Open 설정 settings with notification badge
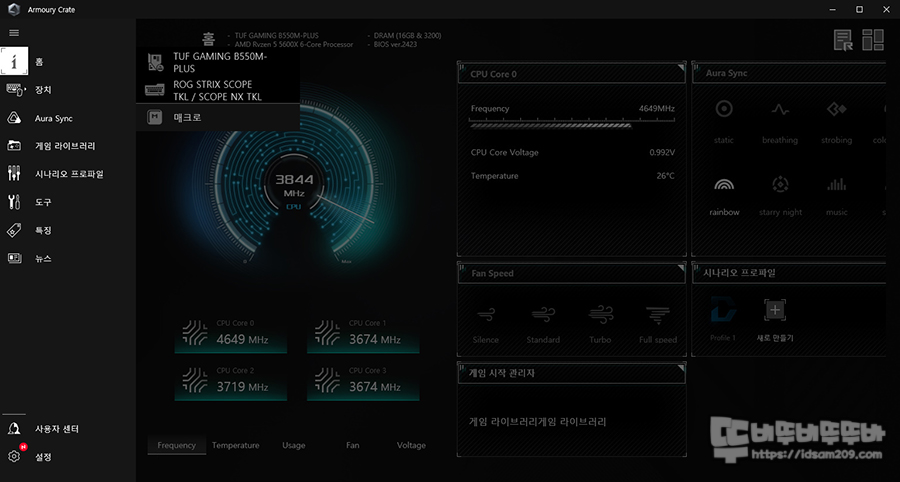The width and height of the screenshot is (900, 482). 68,457
